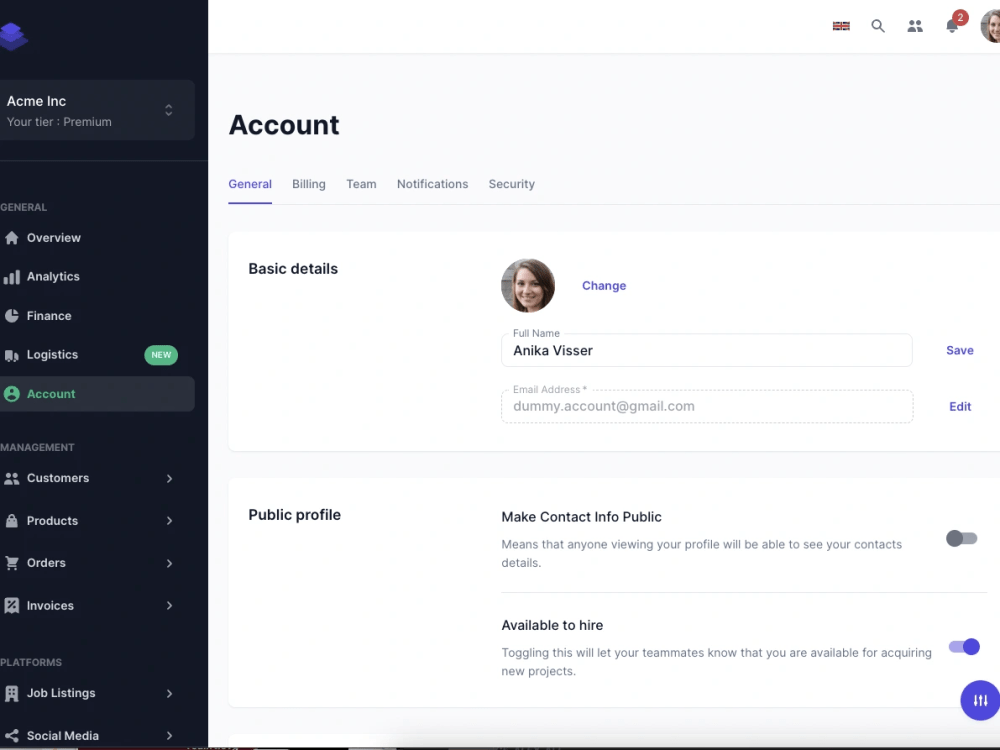
Task: Open Finance from the sidebar
Action: pos(97,316)
